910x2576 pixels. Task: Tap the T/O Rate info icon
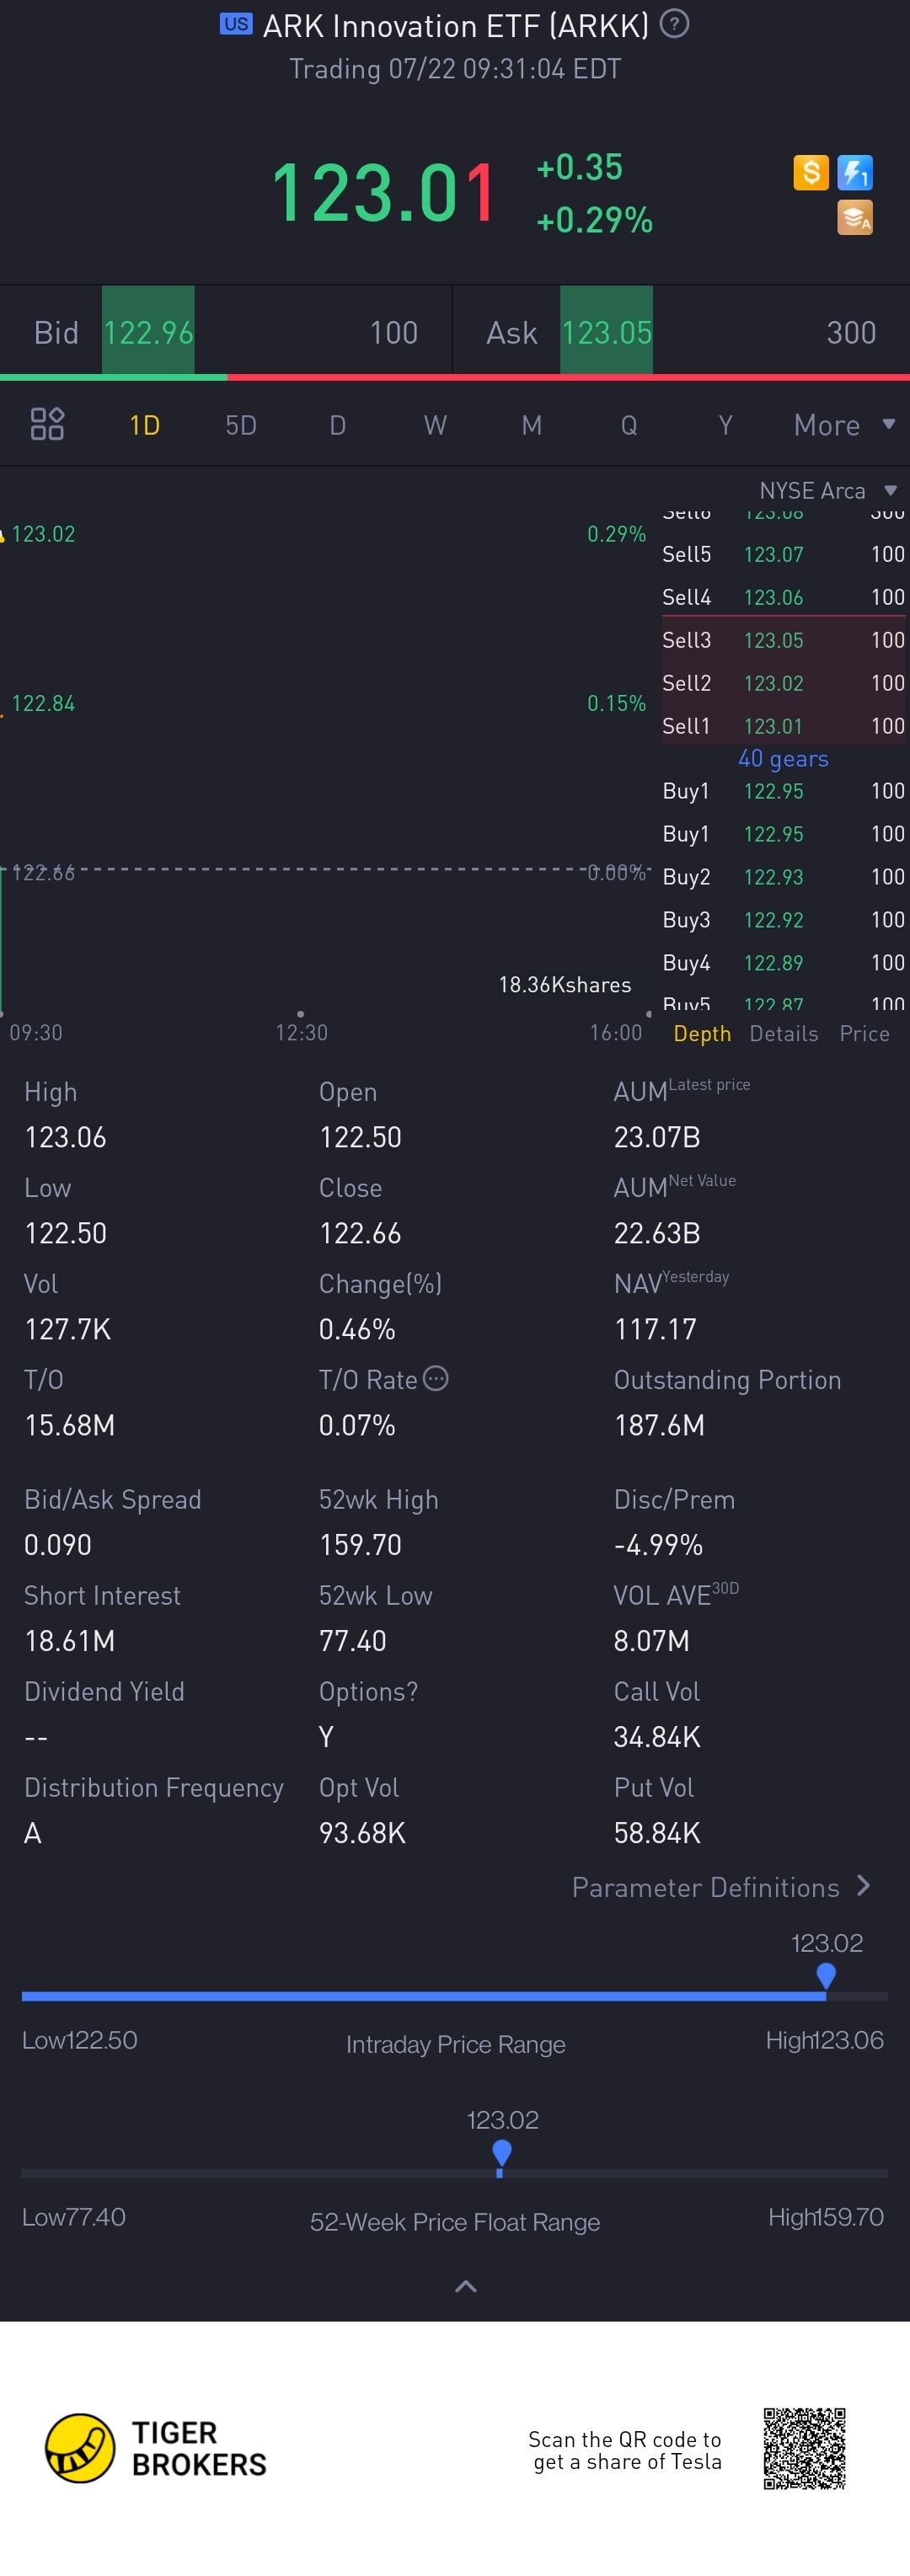[436, 1378]
